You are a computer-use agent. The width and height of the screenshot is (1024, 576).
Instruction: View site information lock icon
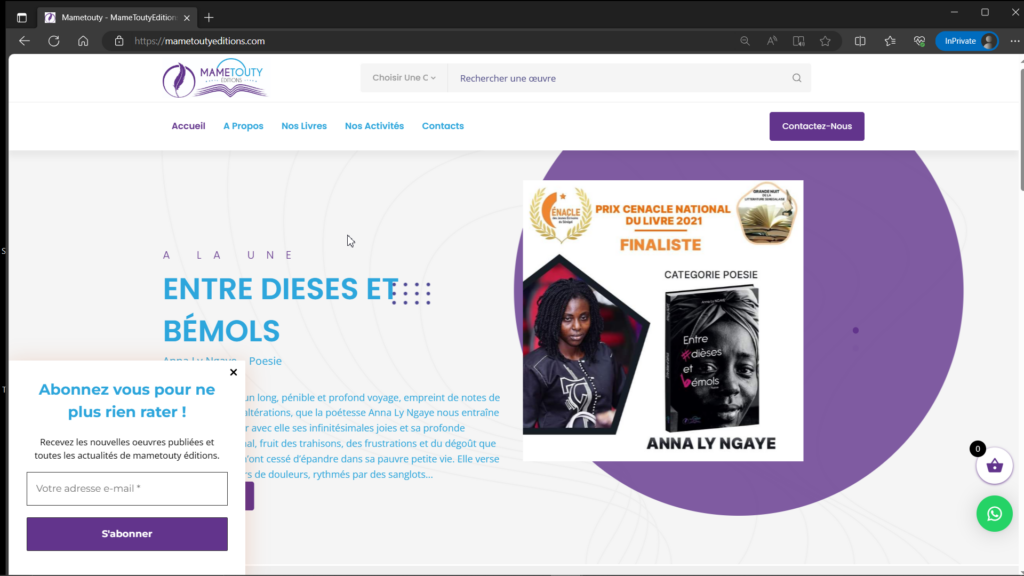click(119, 40)
